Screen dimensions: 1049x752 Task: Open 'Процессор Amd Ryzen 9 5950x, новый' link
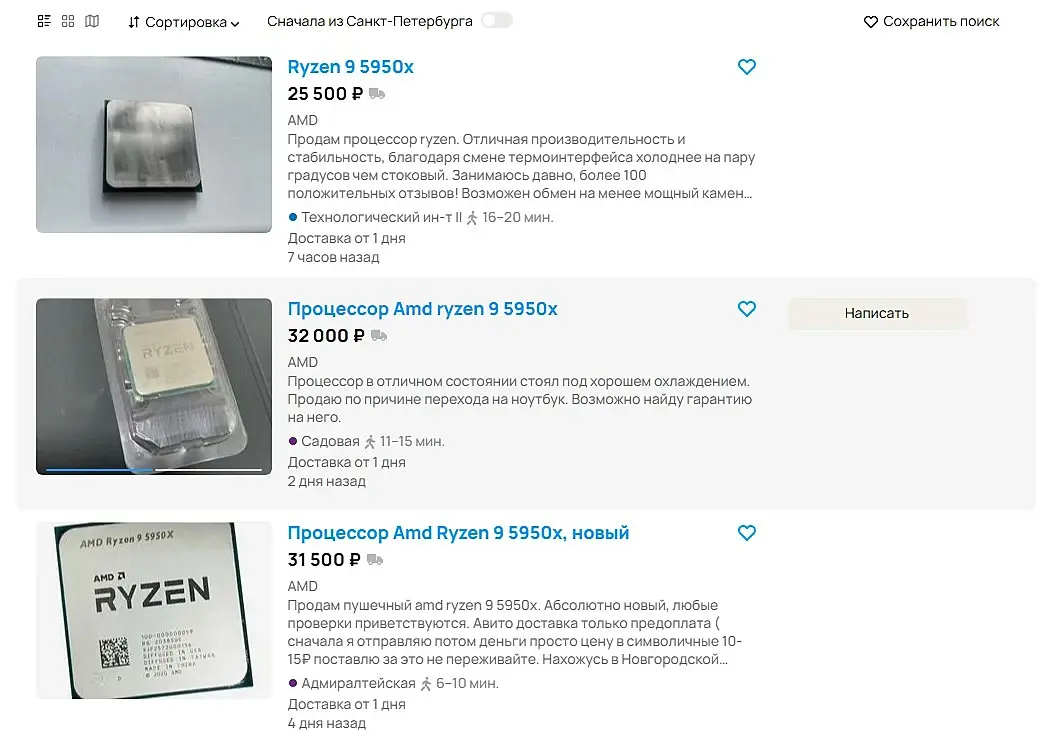458,533
